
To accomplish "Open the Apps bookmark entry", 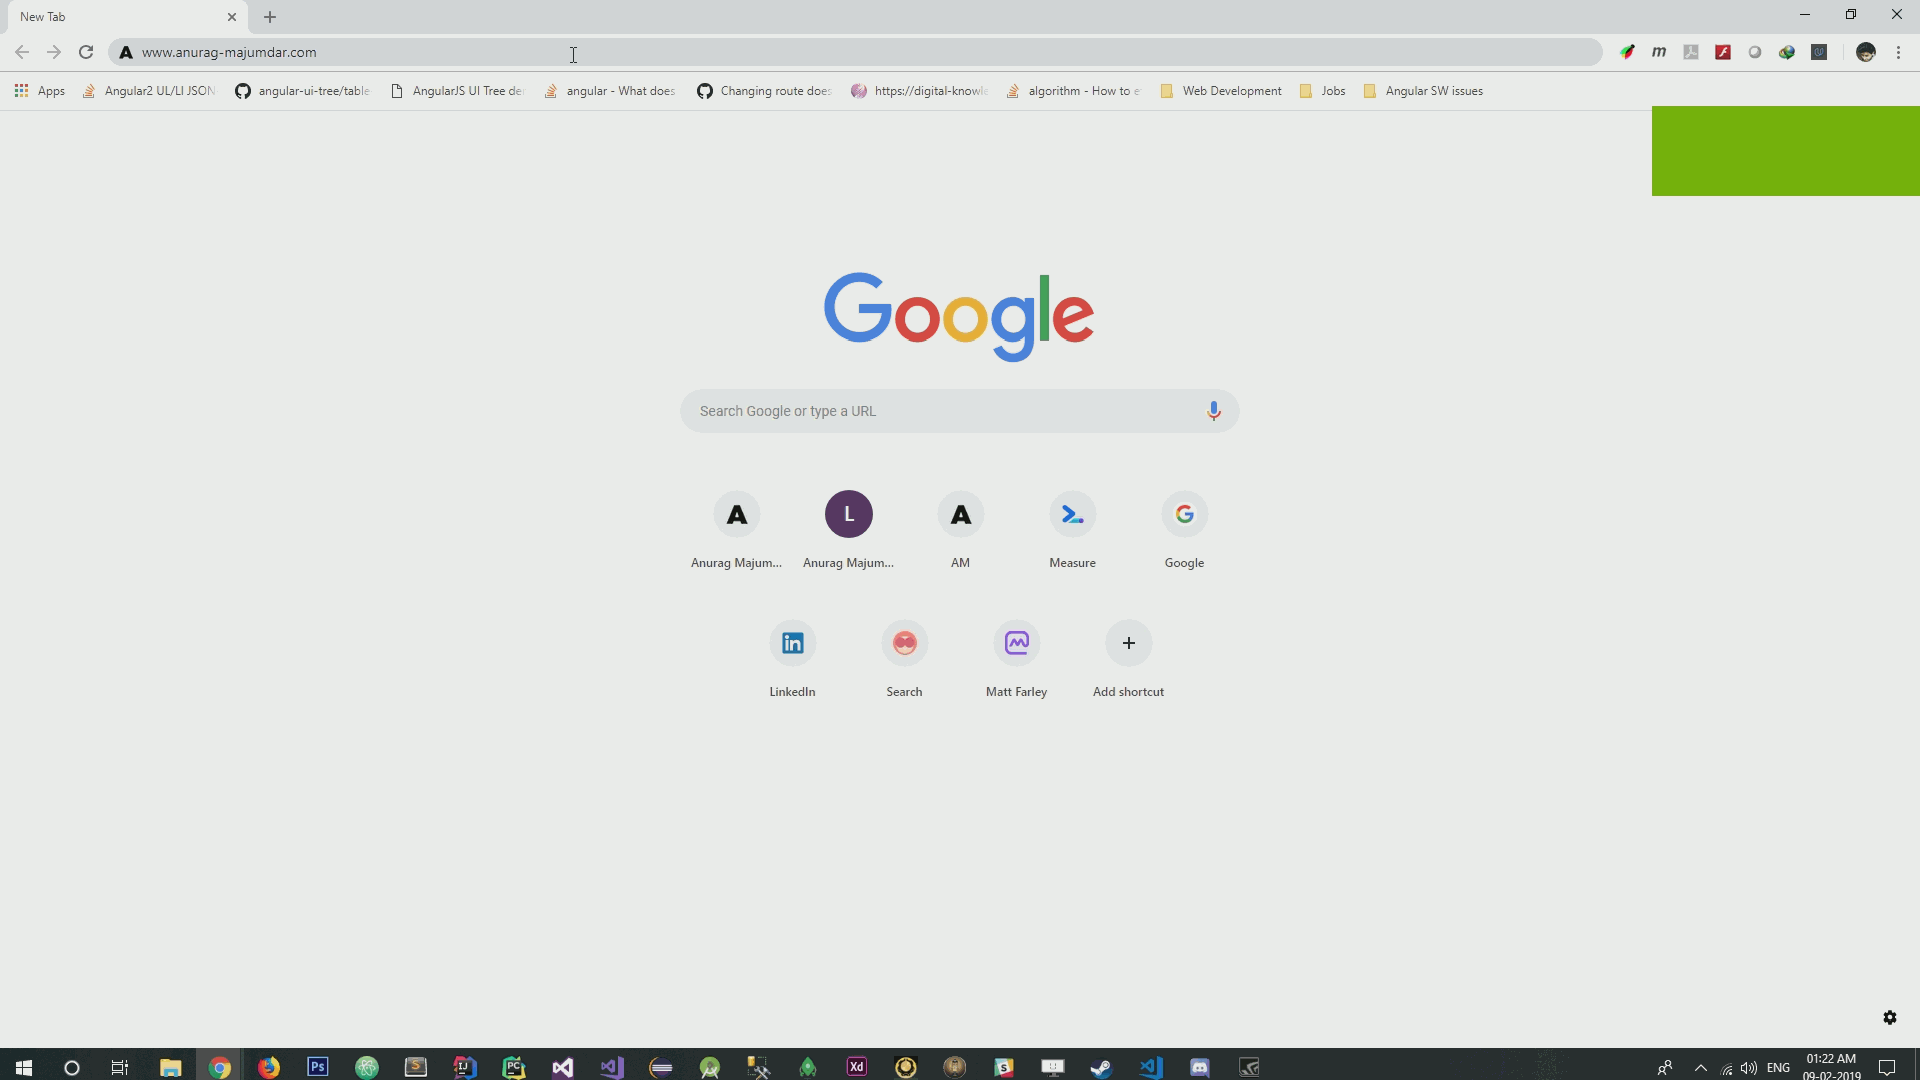I will coord(41,90).
